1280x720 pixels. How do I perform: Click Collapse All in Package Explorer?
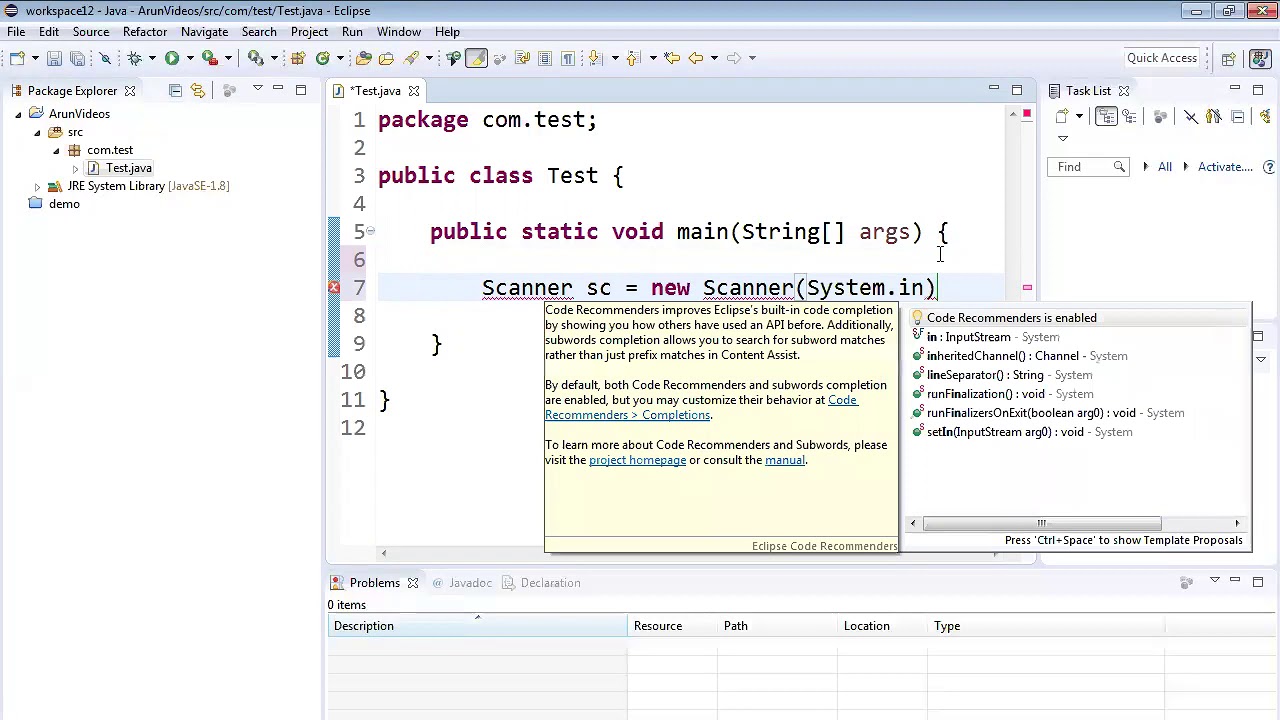tap(175, 91)
